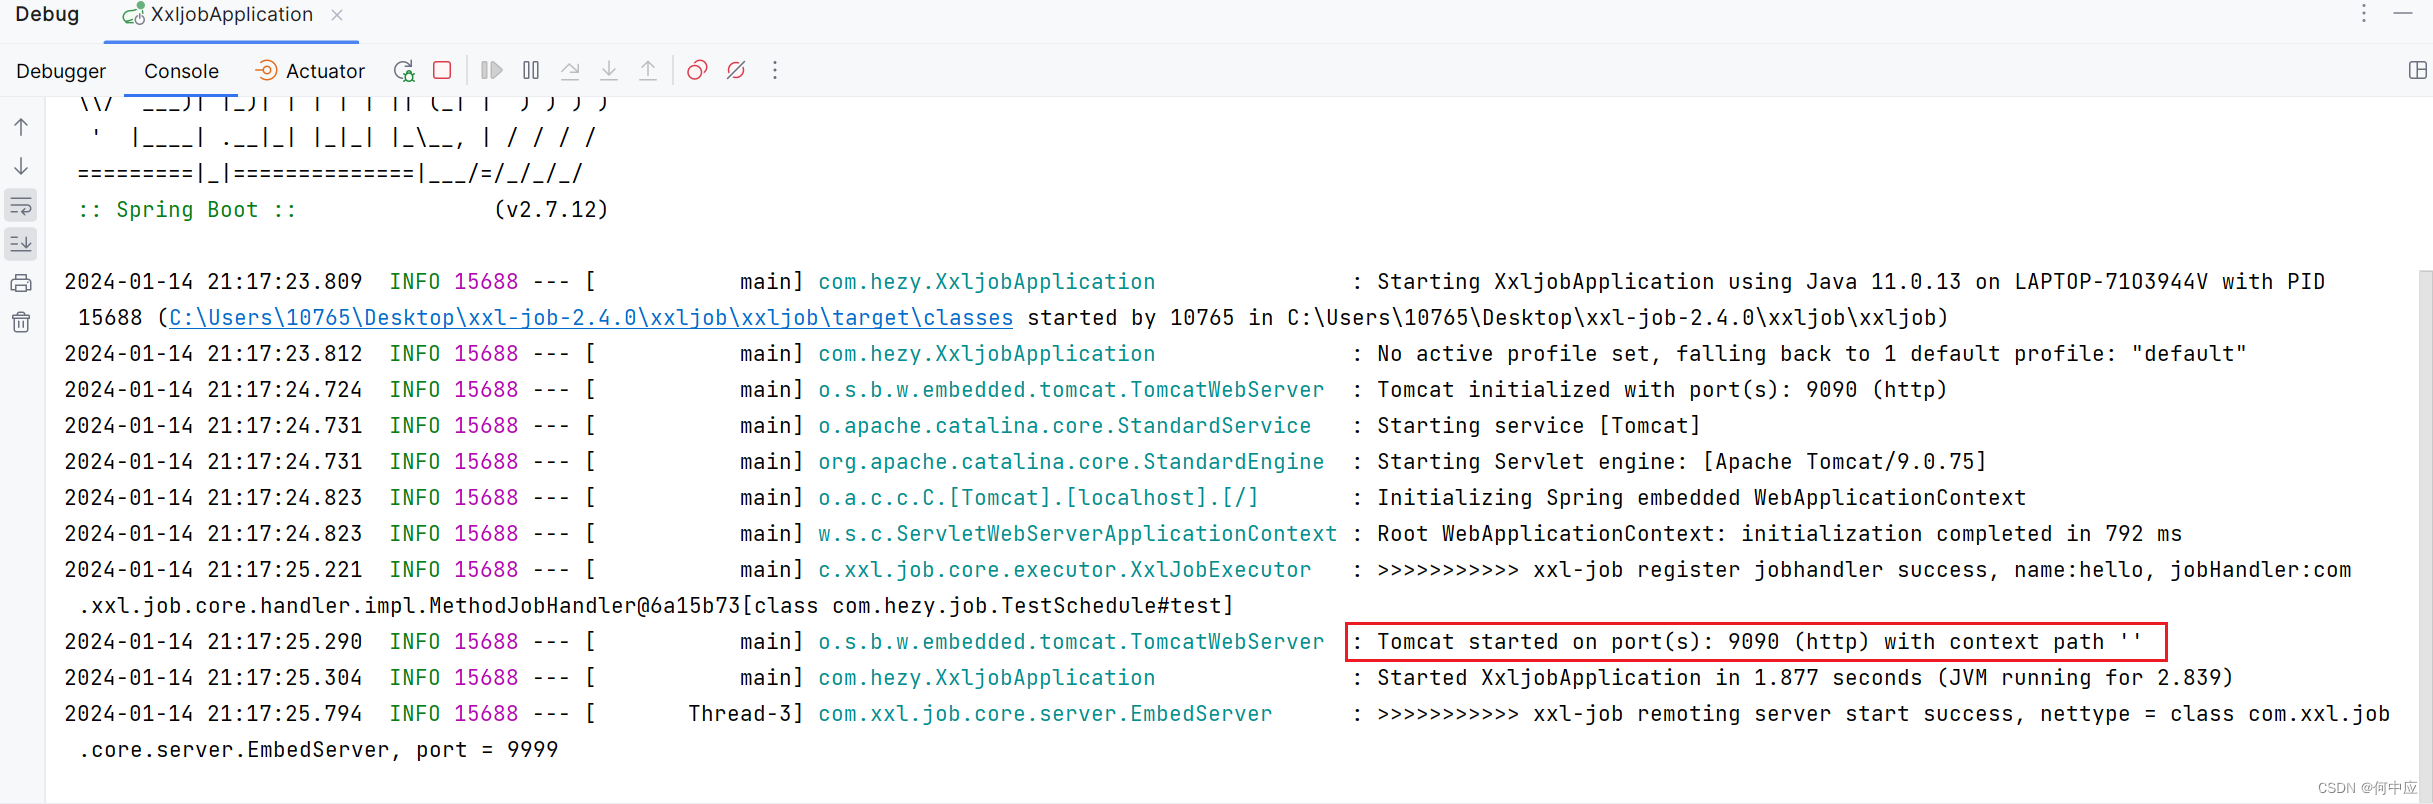Click the Debug tool window title

(x=47, y=14)
